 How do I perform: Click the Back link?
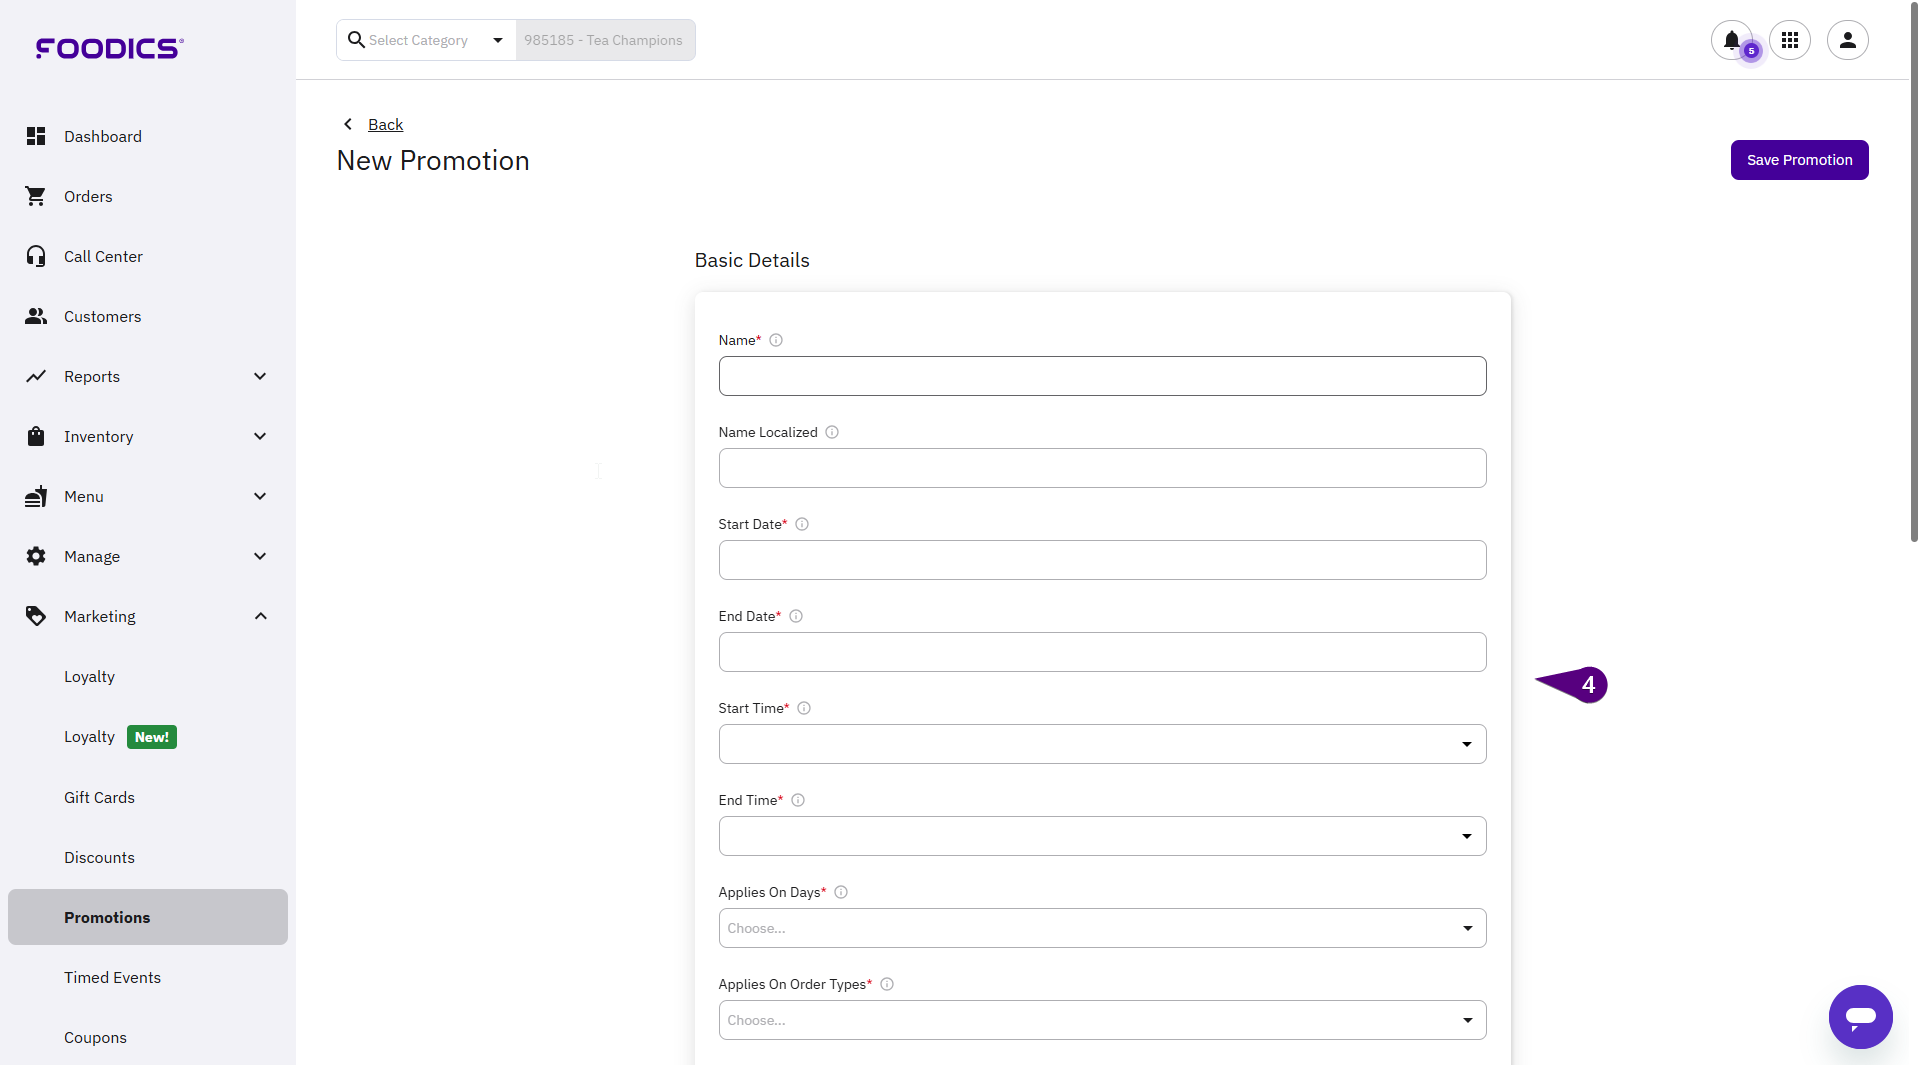[x=385, y=124]
